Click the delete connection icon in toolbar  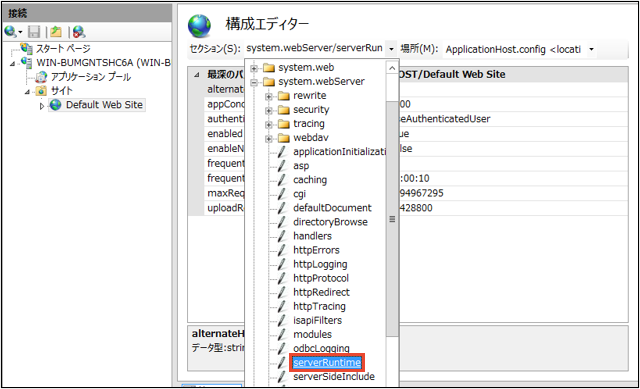(79, 32)
